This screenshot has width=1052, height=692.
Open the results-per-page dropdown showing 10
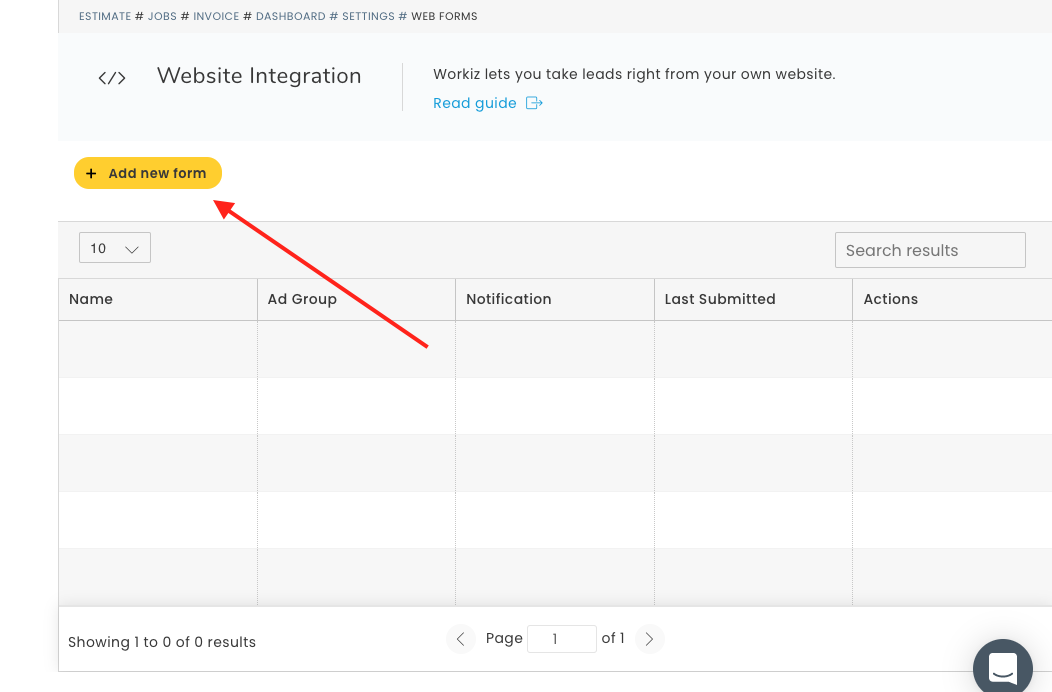[114, 247]
